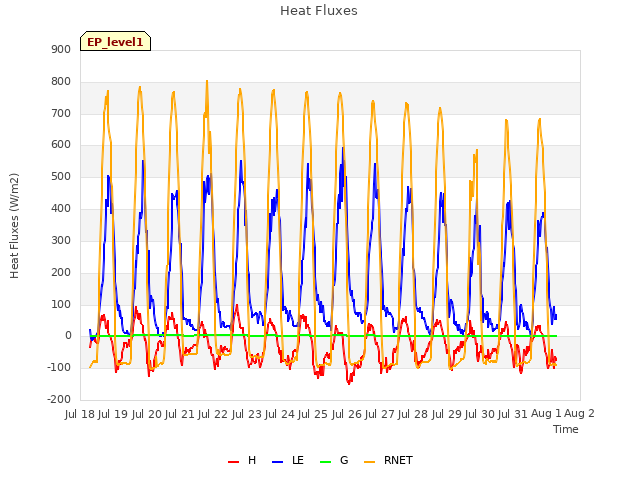Click the 'Aug 1' x-axis date label

click(x=546, y=414)
